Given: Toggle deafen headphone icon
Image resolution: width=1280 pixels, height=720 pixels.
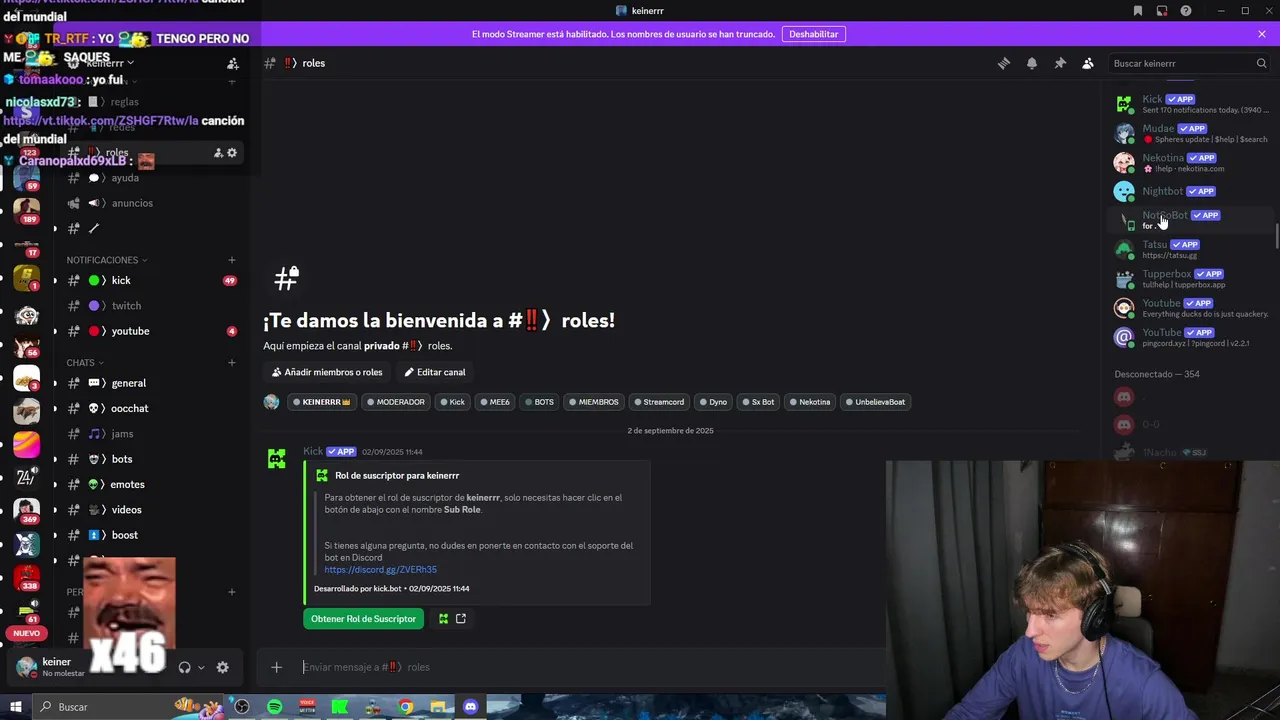Looking at the screenshot, I should (x=184, y=667).
